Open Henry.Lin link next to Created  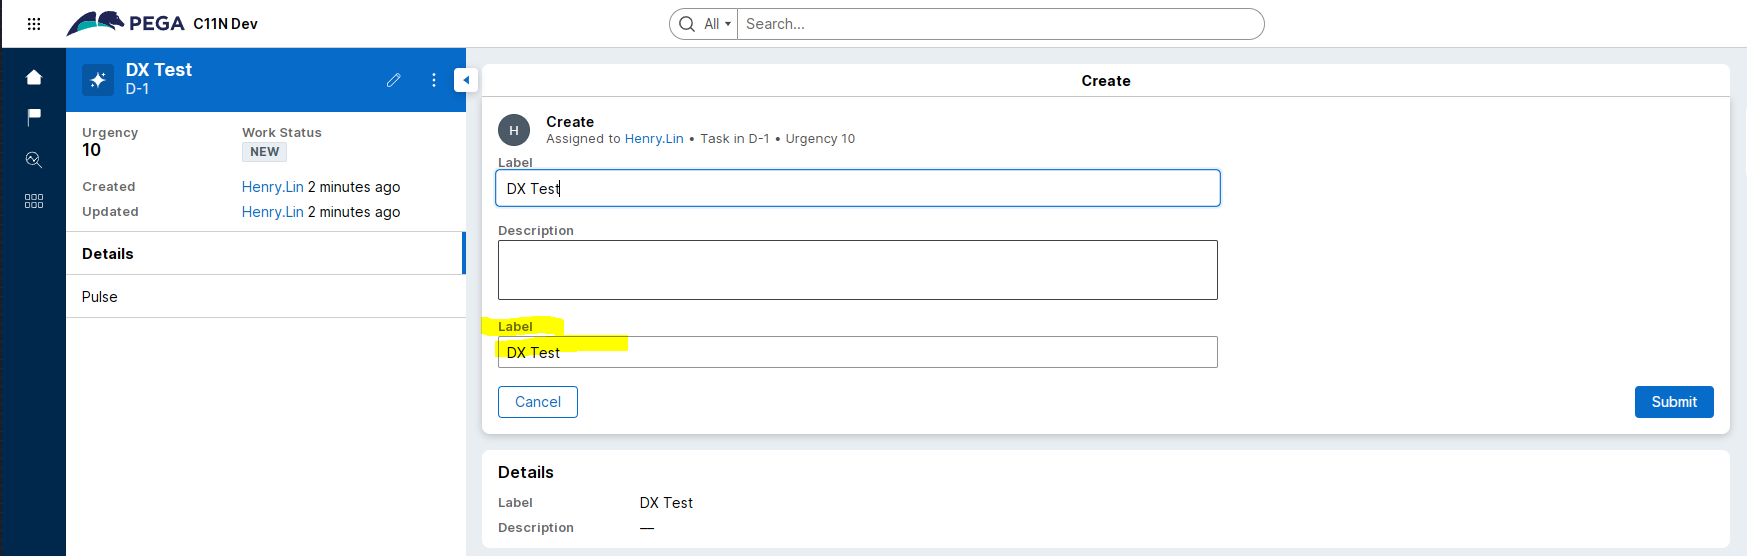(x=272, y=187)
